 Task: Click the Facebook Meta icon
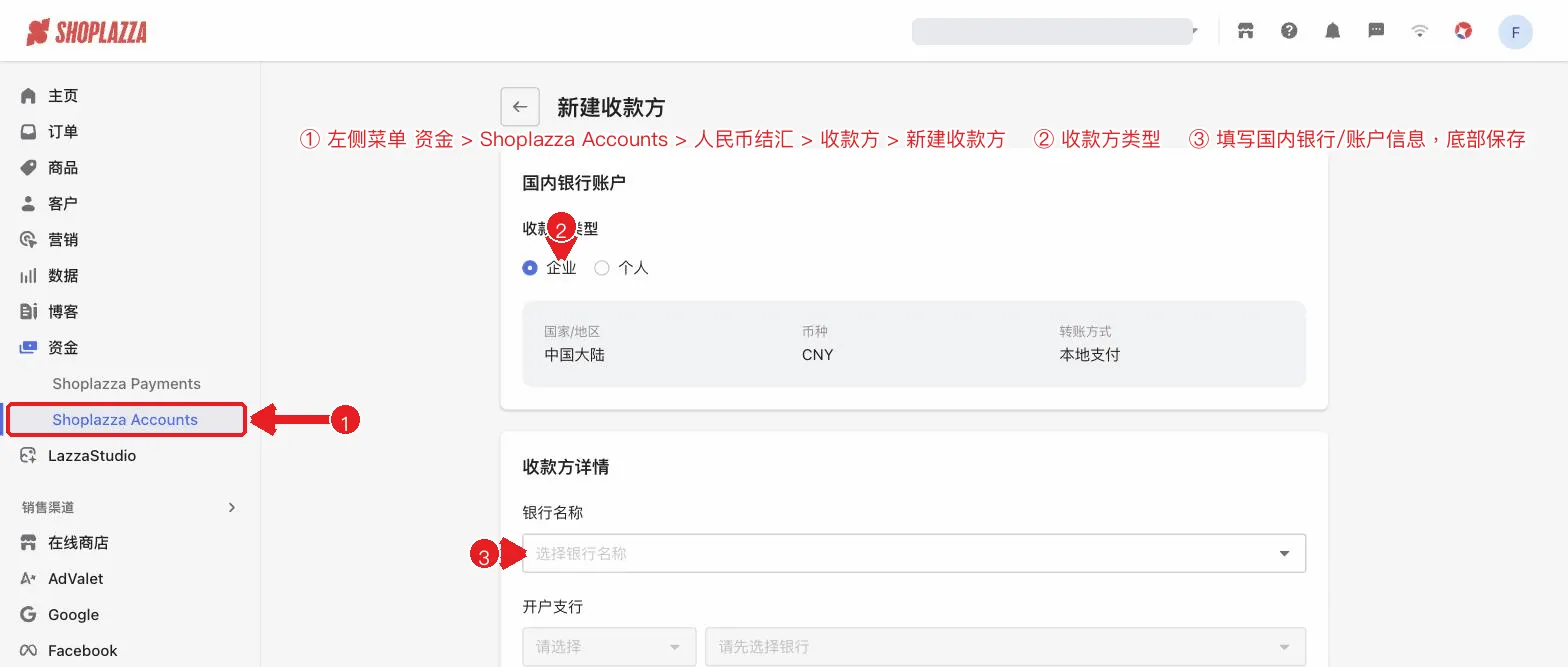28,651
